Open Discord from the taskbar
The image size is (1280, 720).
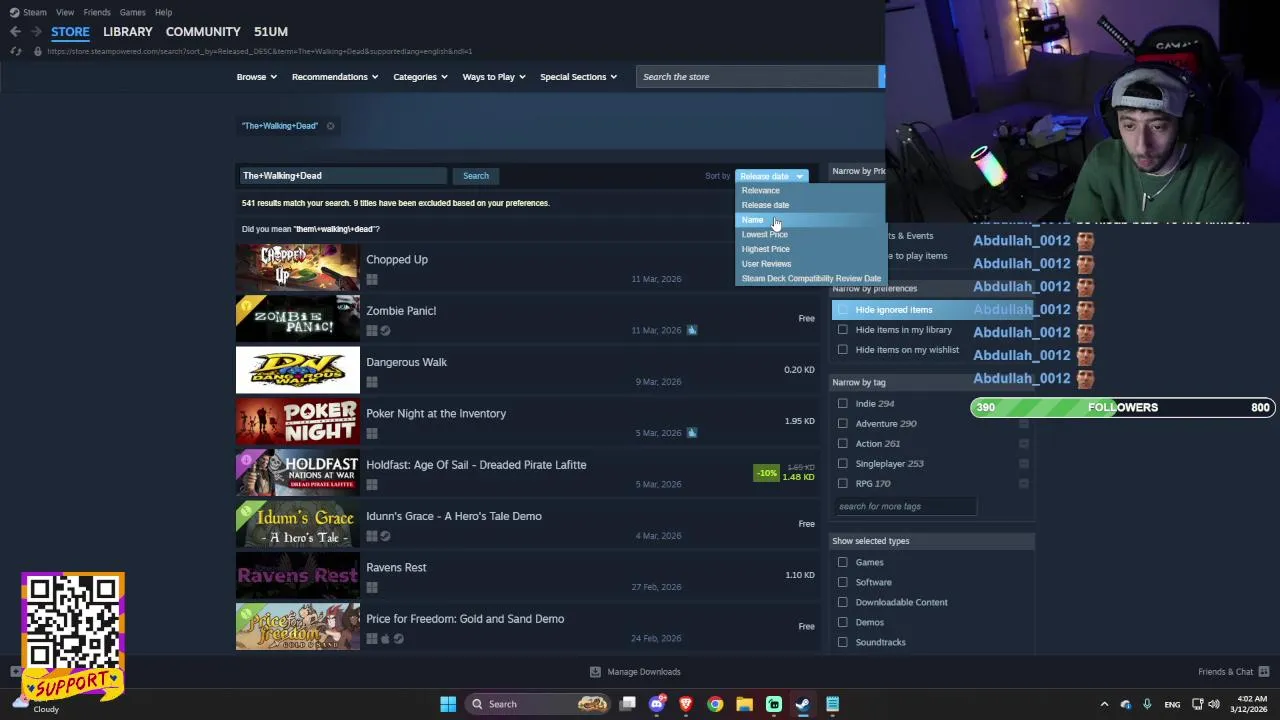click(656, 704)
